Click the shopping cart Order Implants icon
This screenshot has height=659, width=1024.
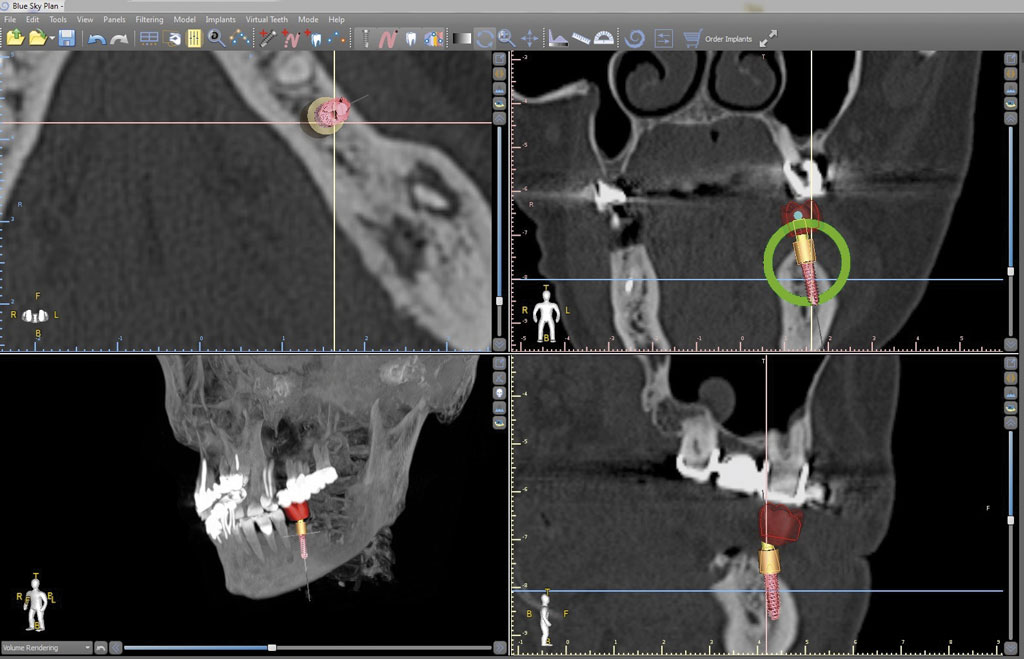691,39
